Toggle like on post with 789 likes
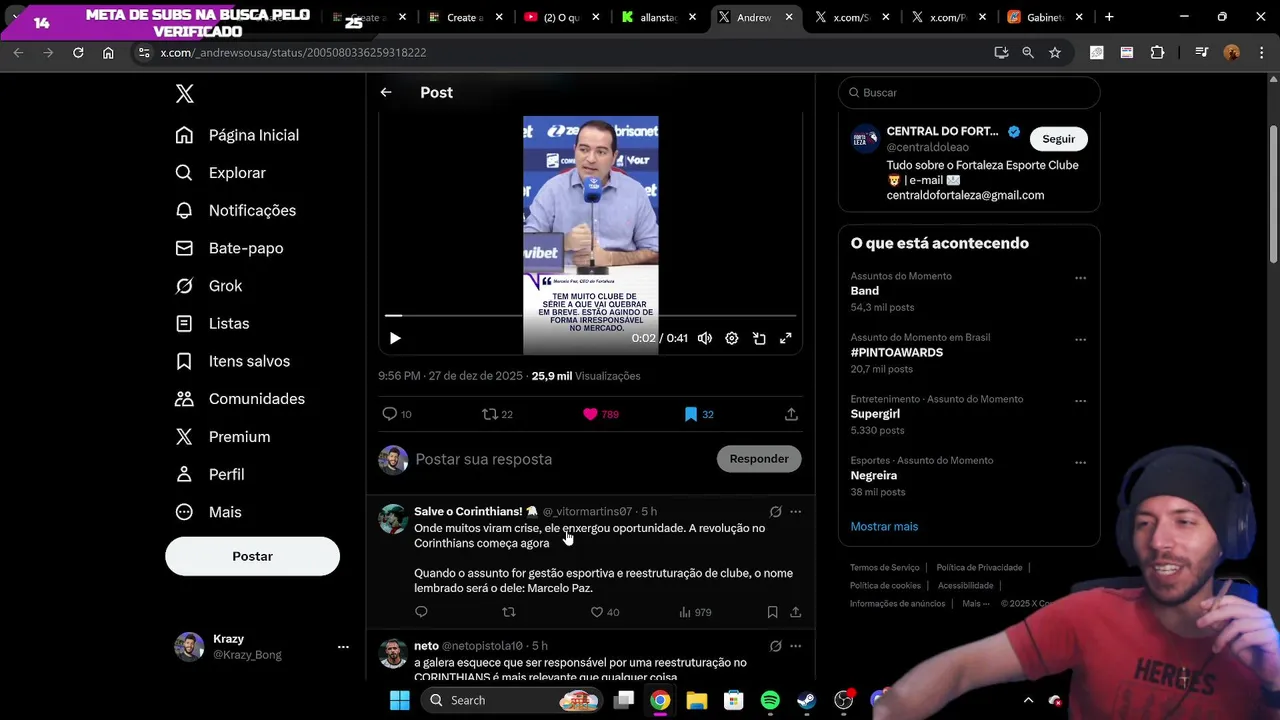1280x720 pixels. tap(600, 414)
